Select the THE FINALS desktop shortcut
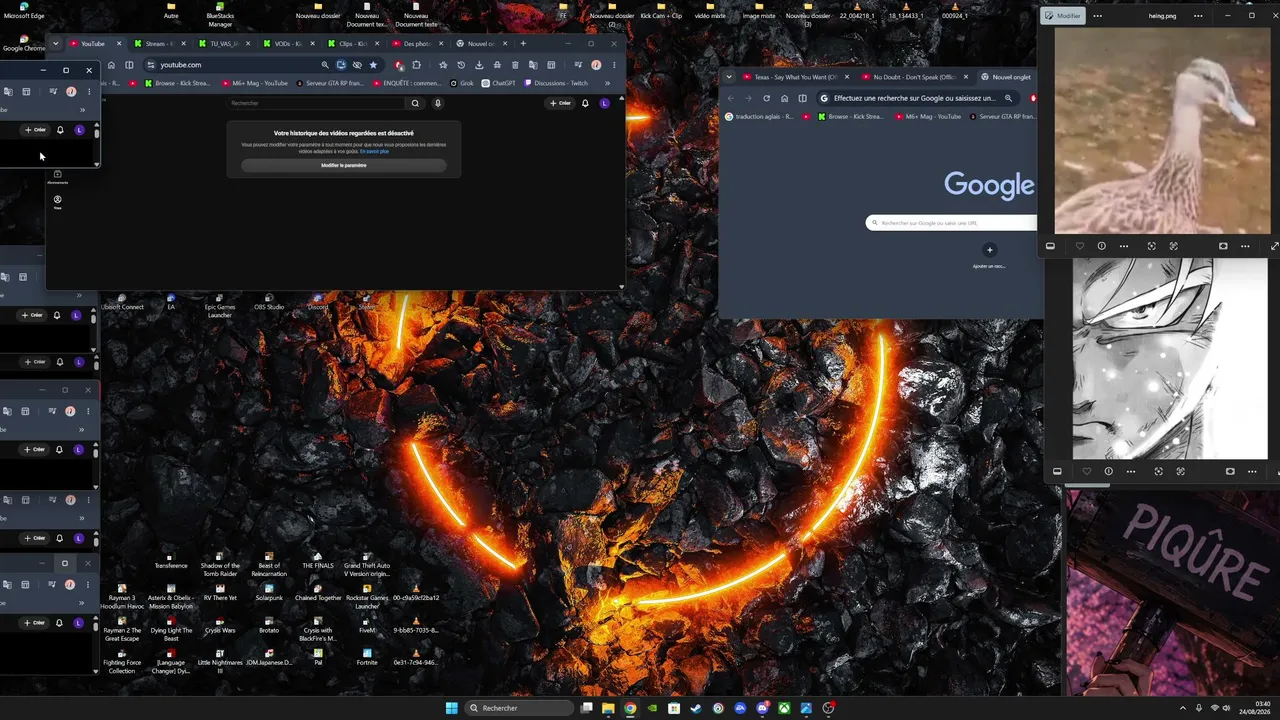The height and width of the screenshot is (720, 1280). coord(318,561)
